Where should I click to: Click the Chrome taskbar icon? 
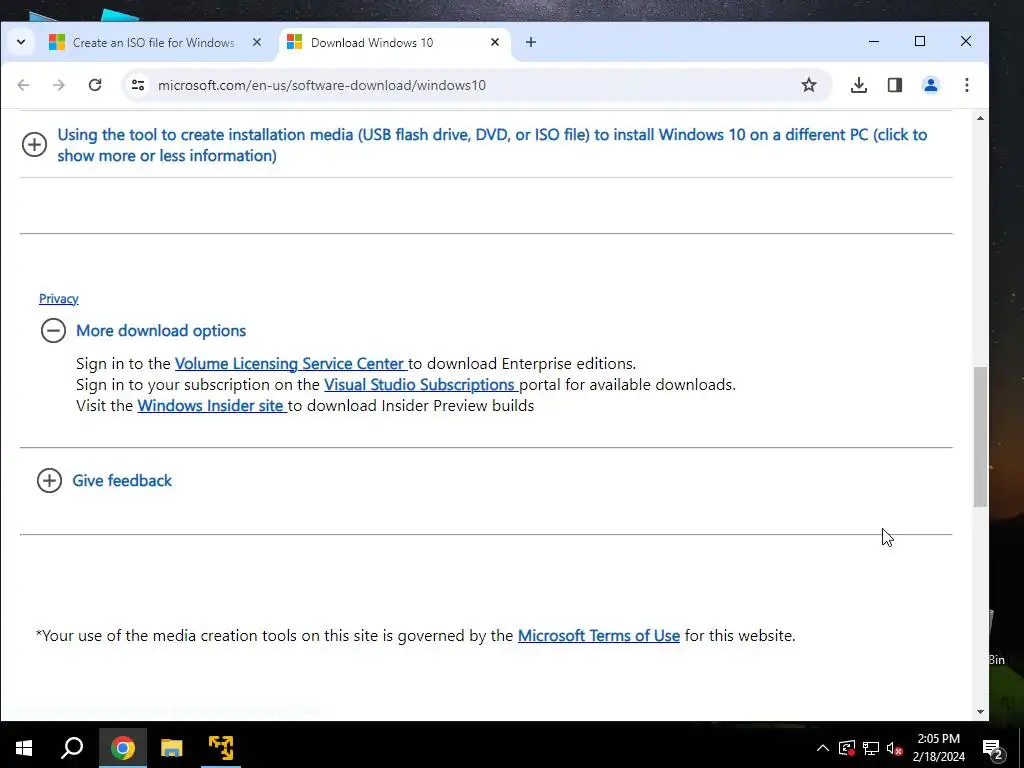pos(122,748)
